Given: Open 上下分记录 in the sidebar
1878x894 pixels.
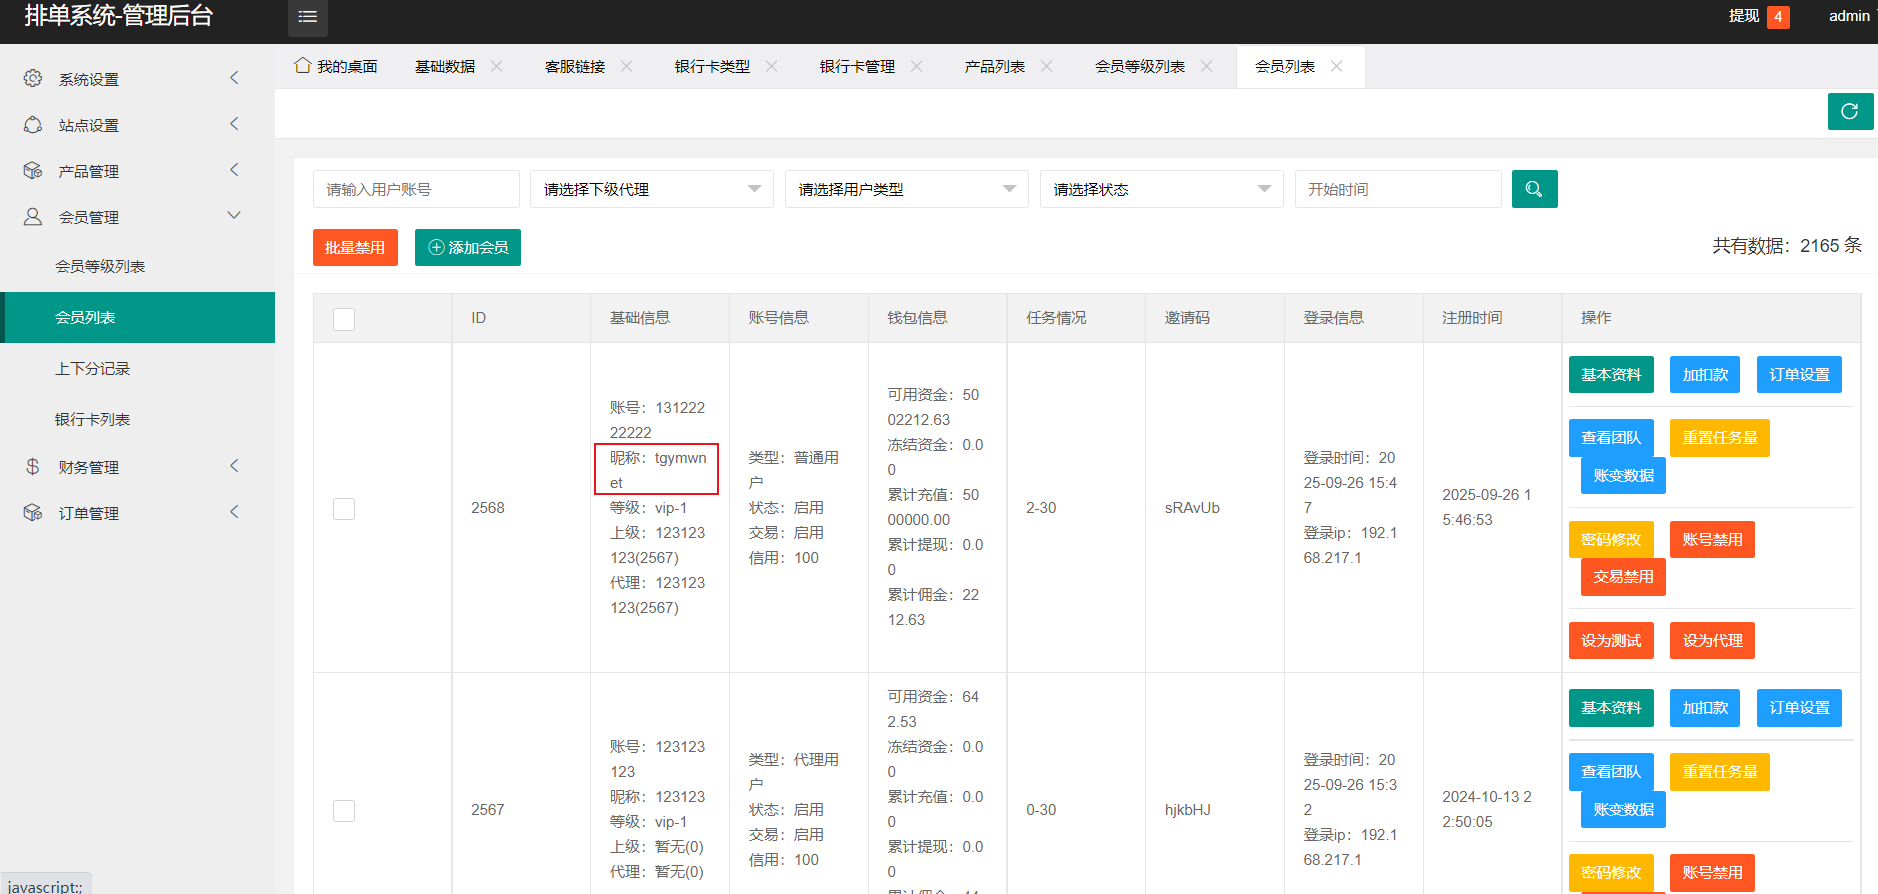Looking at the screenshot, I should pos(92,369).
